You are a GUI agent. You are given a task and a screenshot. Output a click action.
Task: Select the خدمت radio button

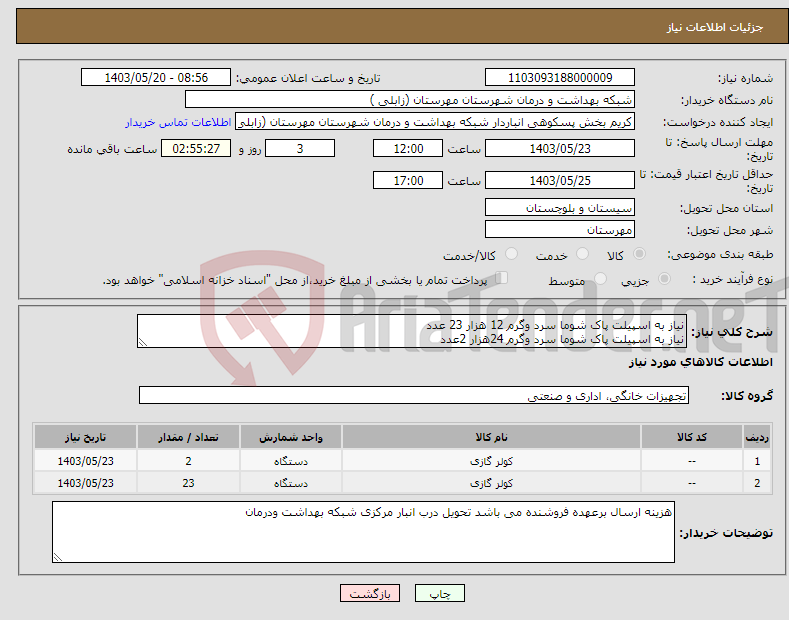tap(582, 254)
